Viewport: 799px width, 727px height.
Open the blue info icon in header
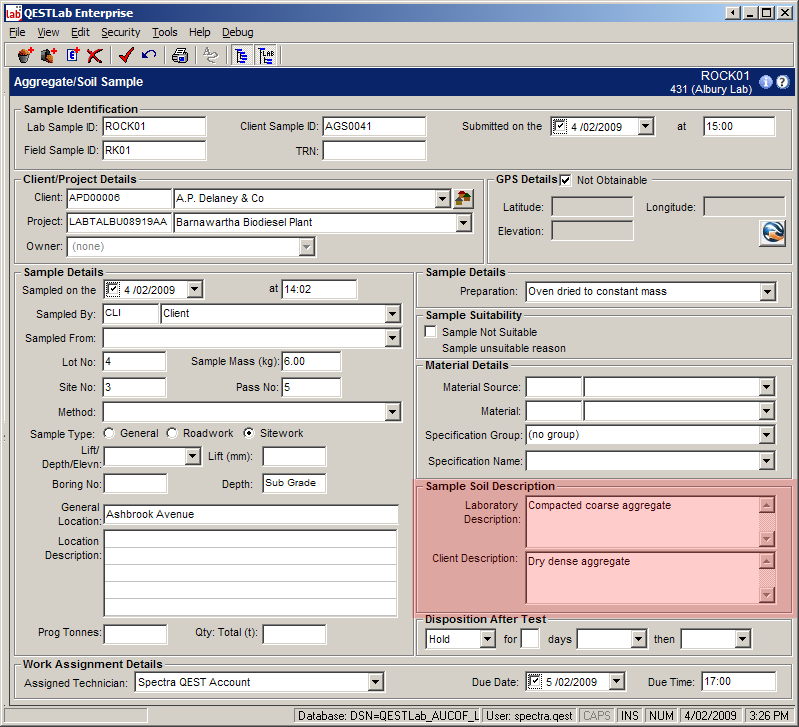766,82
